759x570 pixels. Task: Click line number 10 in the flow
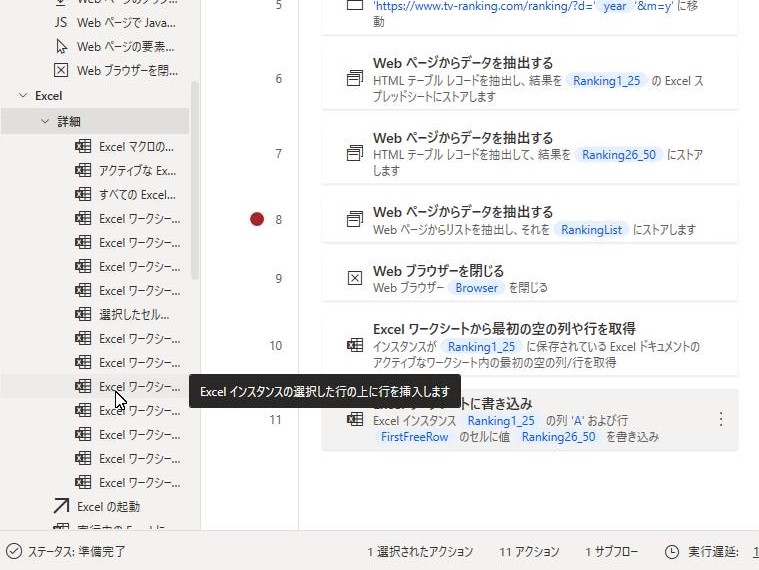point(276,345)
